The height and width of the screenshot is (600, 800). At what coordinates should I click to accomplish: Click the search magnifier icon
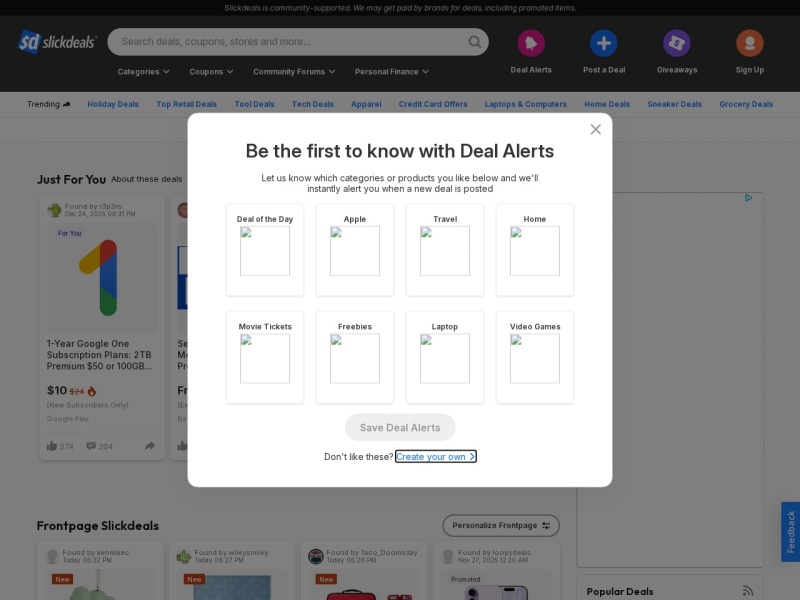tap(475, 42)
